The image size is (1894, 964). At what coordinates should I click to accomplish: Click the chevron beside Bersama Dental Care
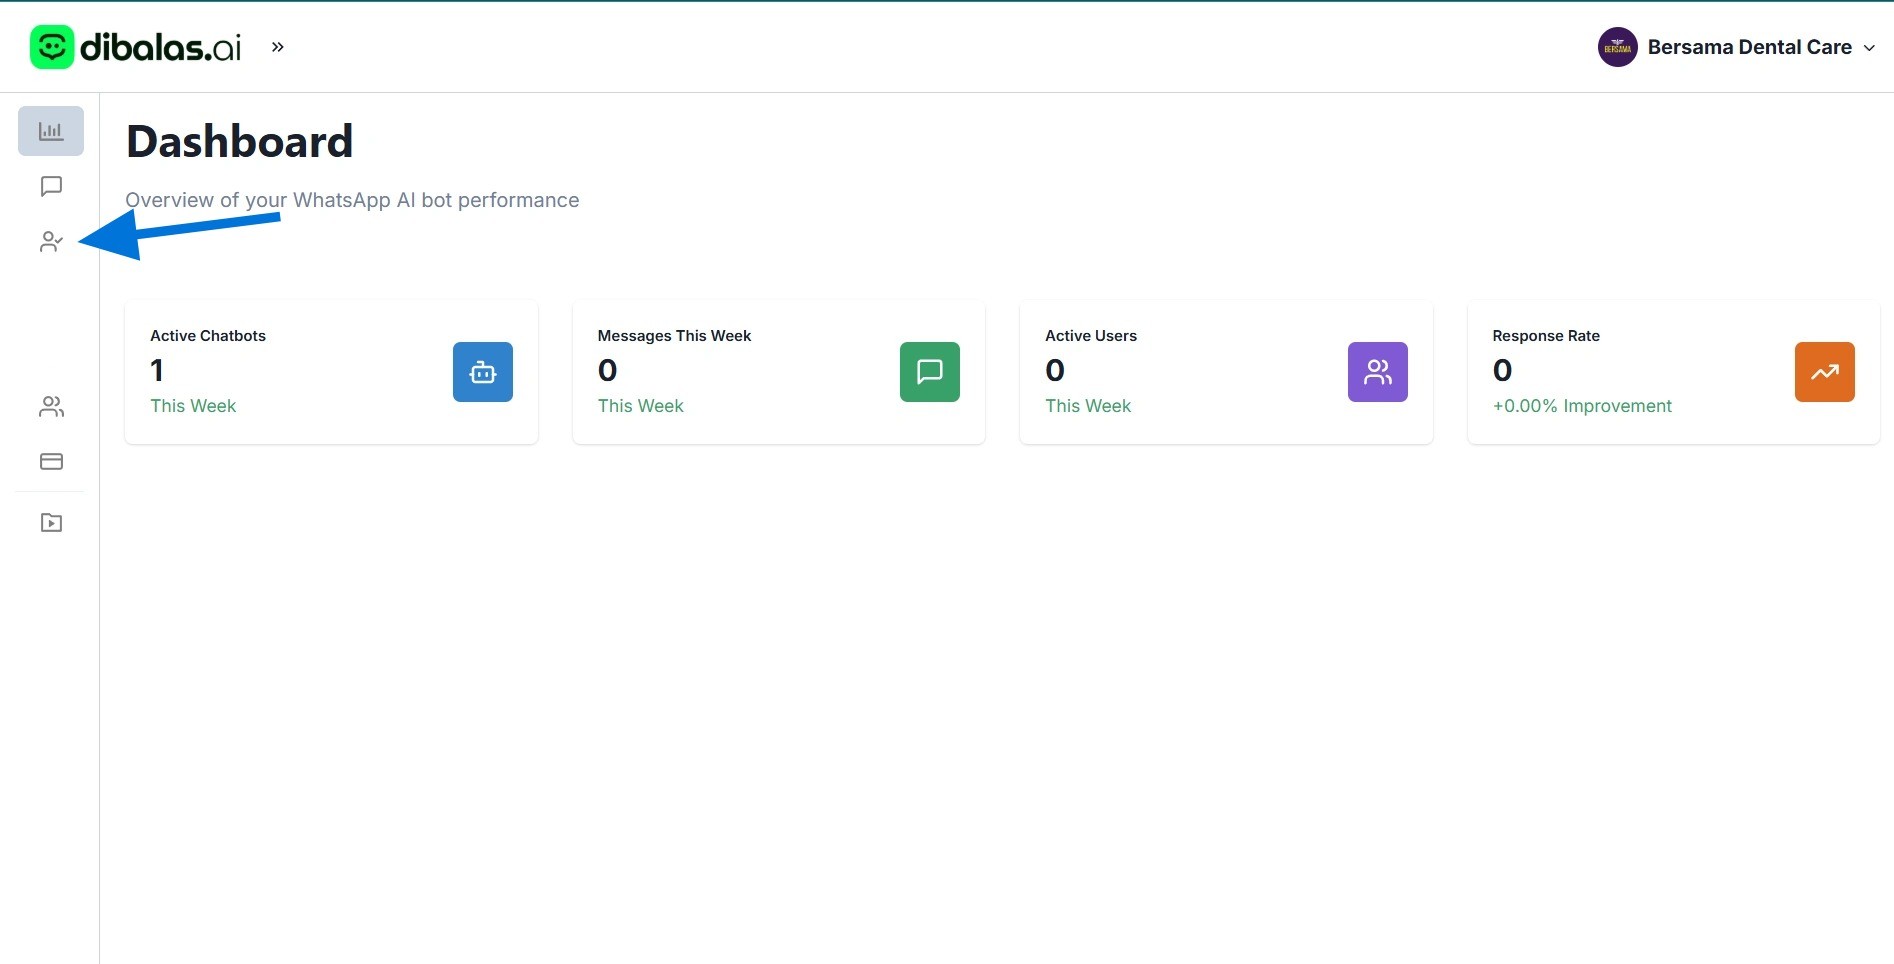pos(1869,48)
